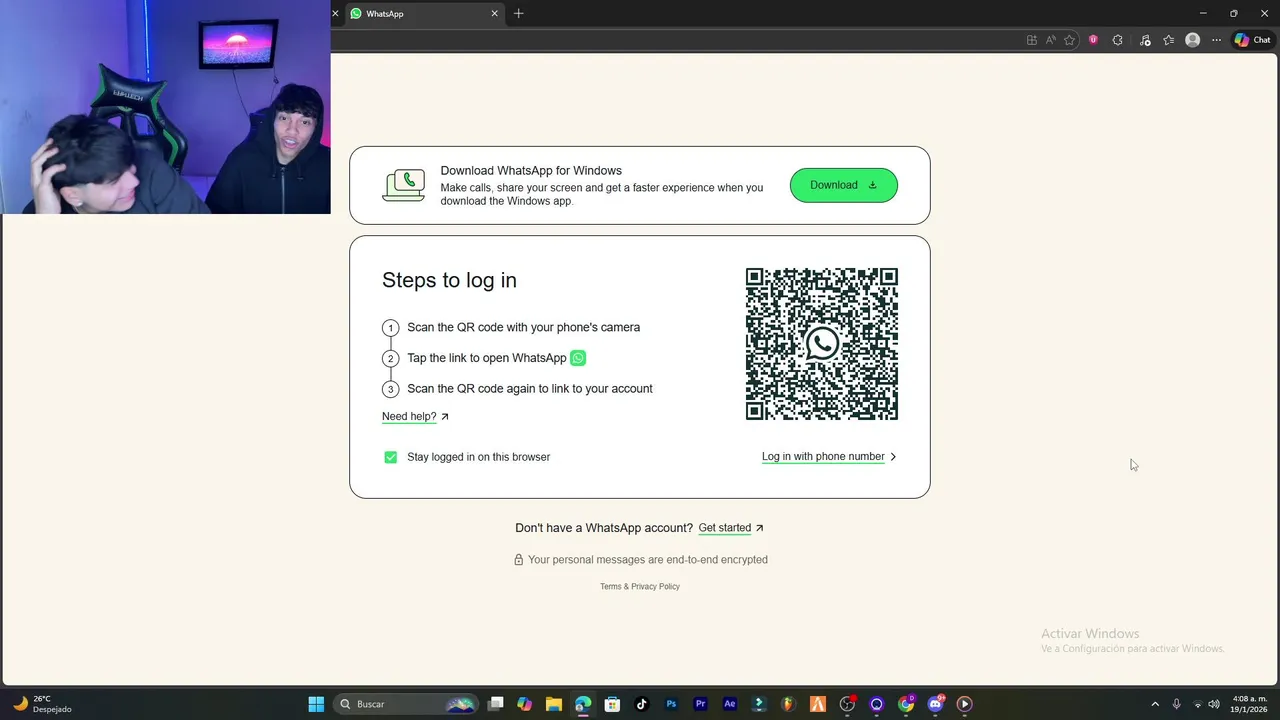The image size is (1280, 720).
Task: Show hidden system tray icons
Action: tap(1155, 704)
